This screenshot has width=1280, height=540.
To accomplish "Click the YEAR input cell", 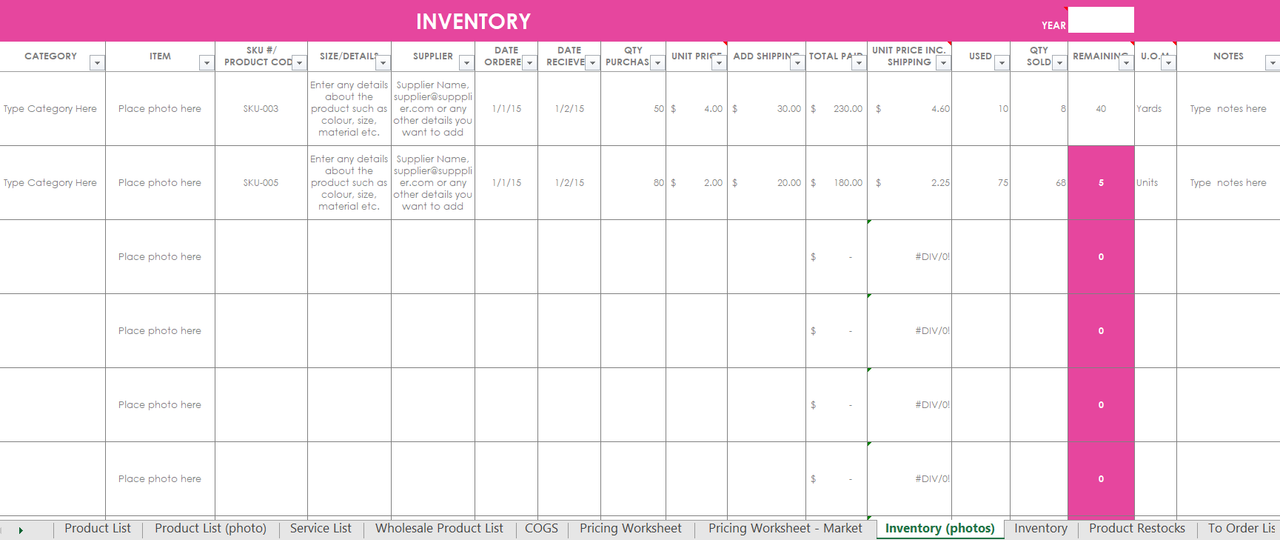I will 1100,20.
